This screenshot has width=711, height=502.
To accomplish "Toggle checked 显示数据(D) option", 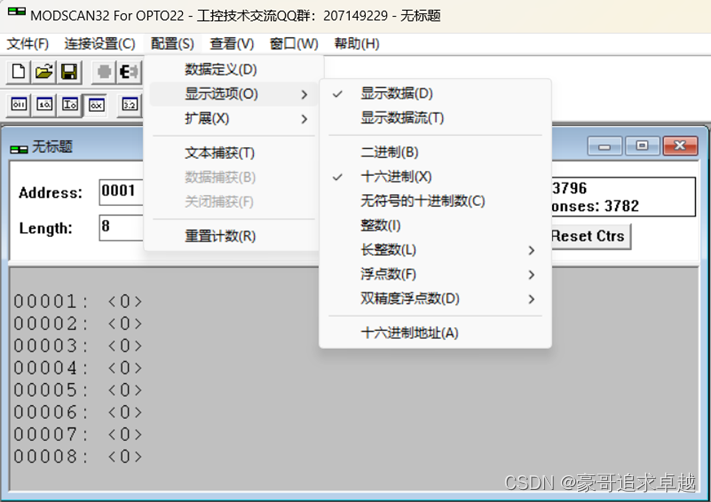I will pos(435,93).
